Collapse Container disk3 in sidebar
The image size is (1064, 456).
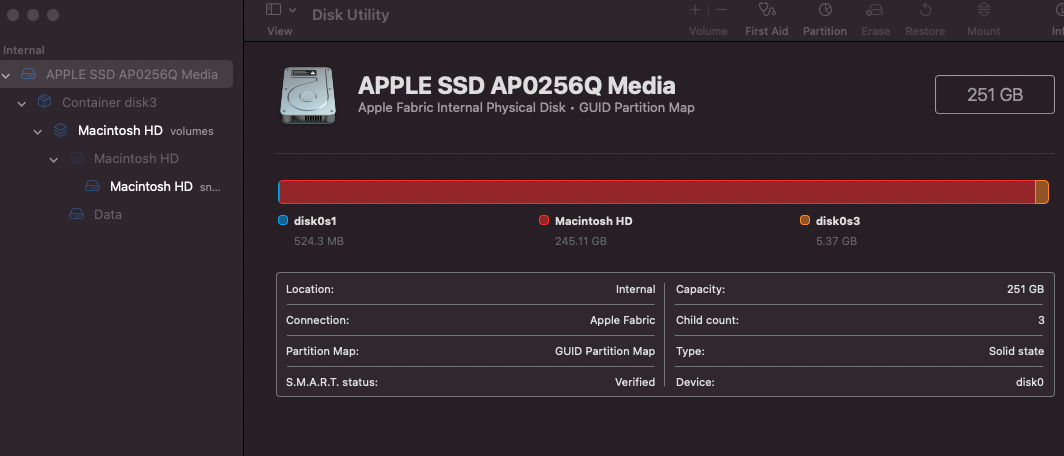[22, 103]
